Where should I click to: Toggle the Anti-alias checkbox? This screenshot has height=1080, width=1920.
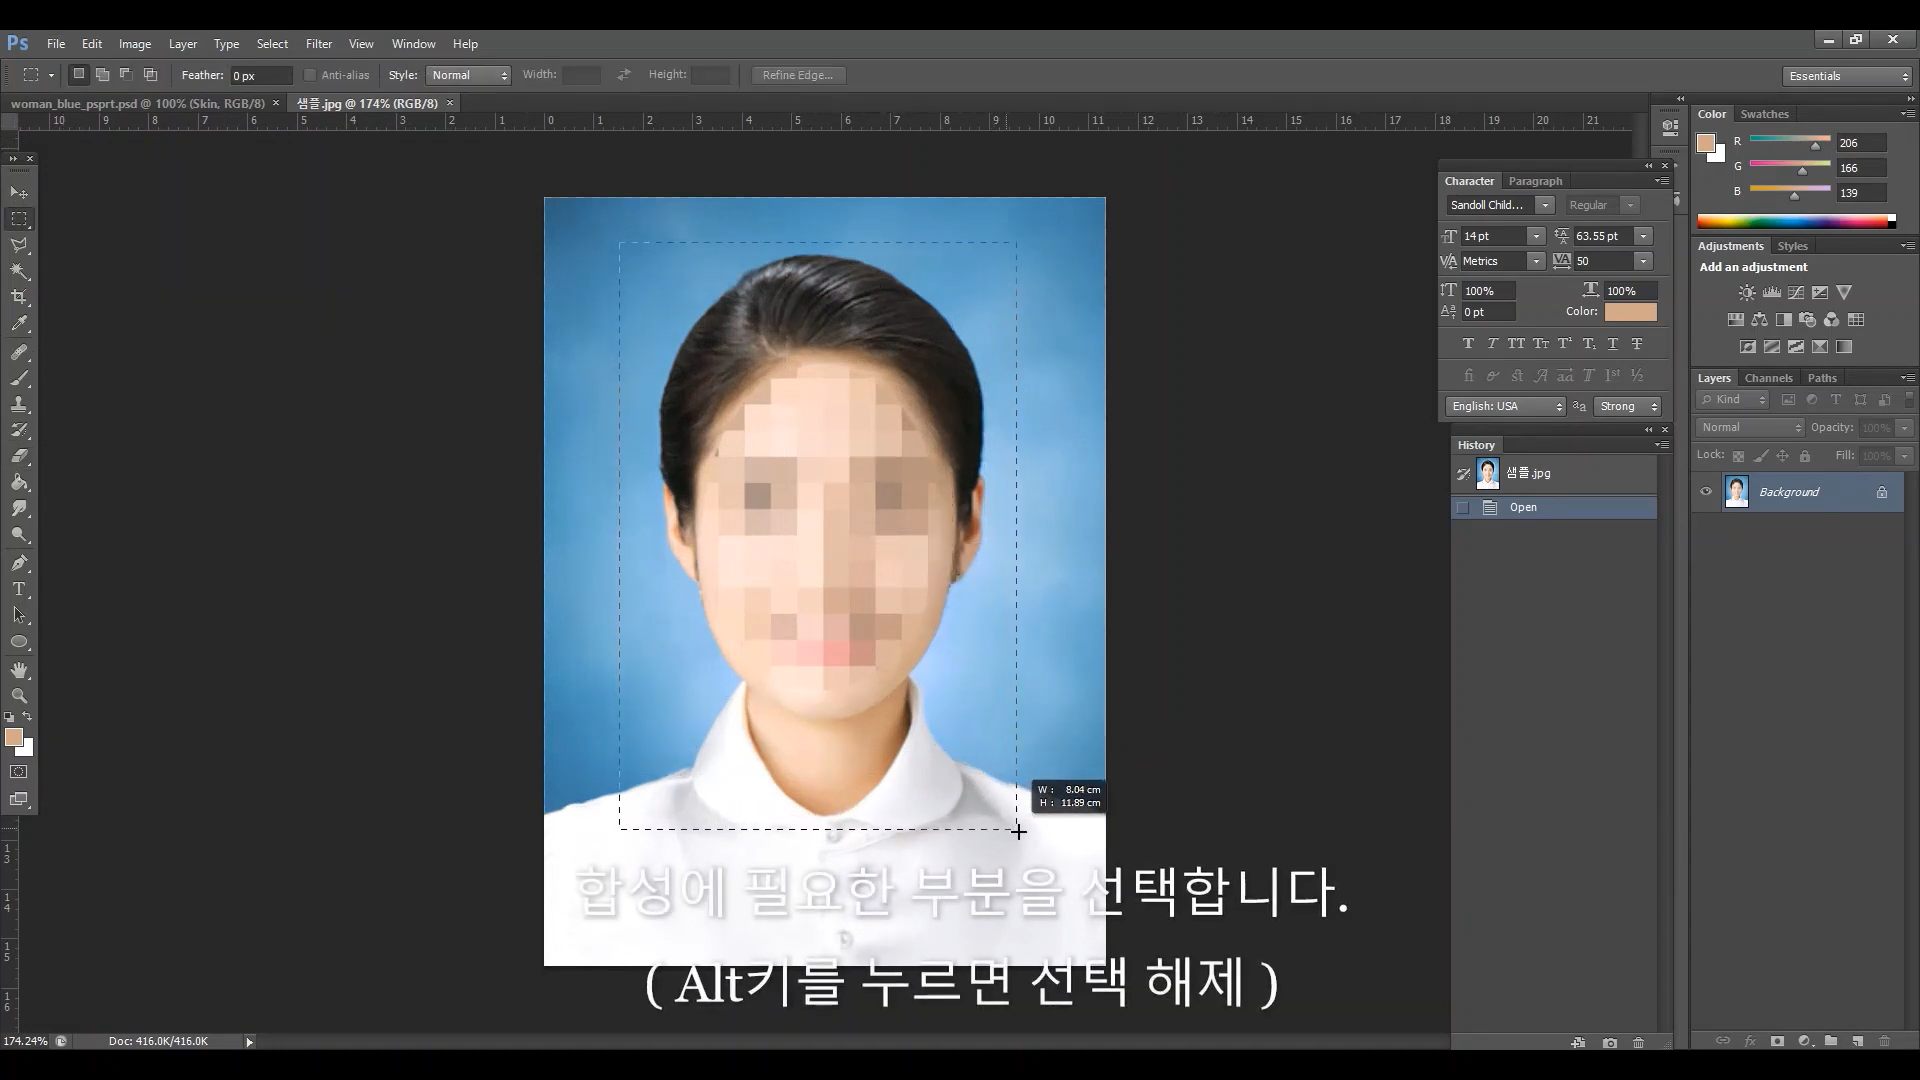[x=310, y=75]
